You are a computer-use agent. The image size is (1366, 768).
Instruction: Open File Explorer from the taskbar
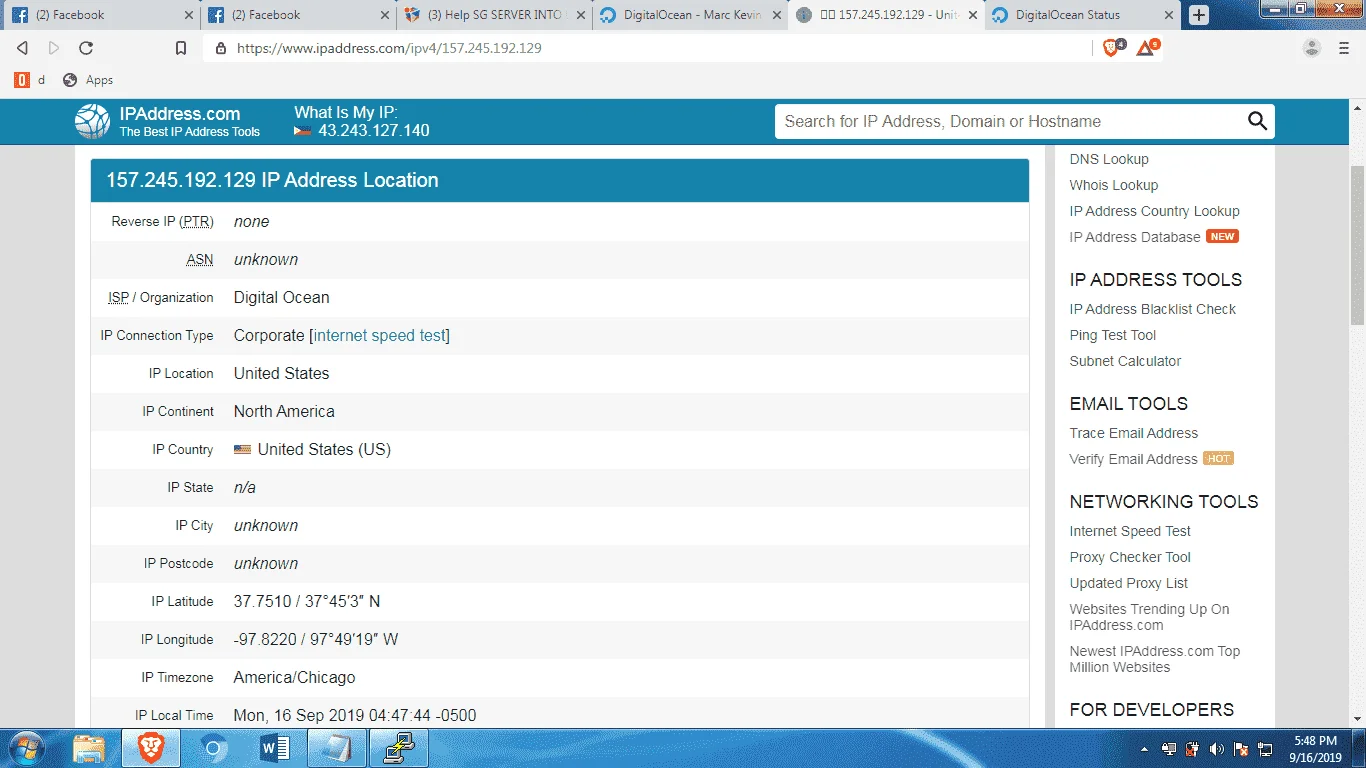coord(89,748)
